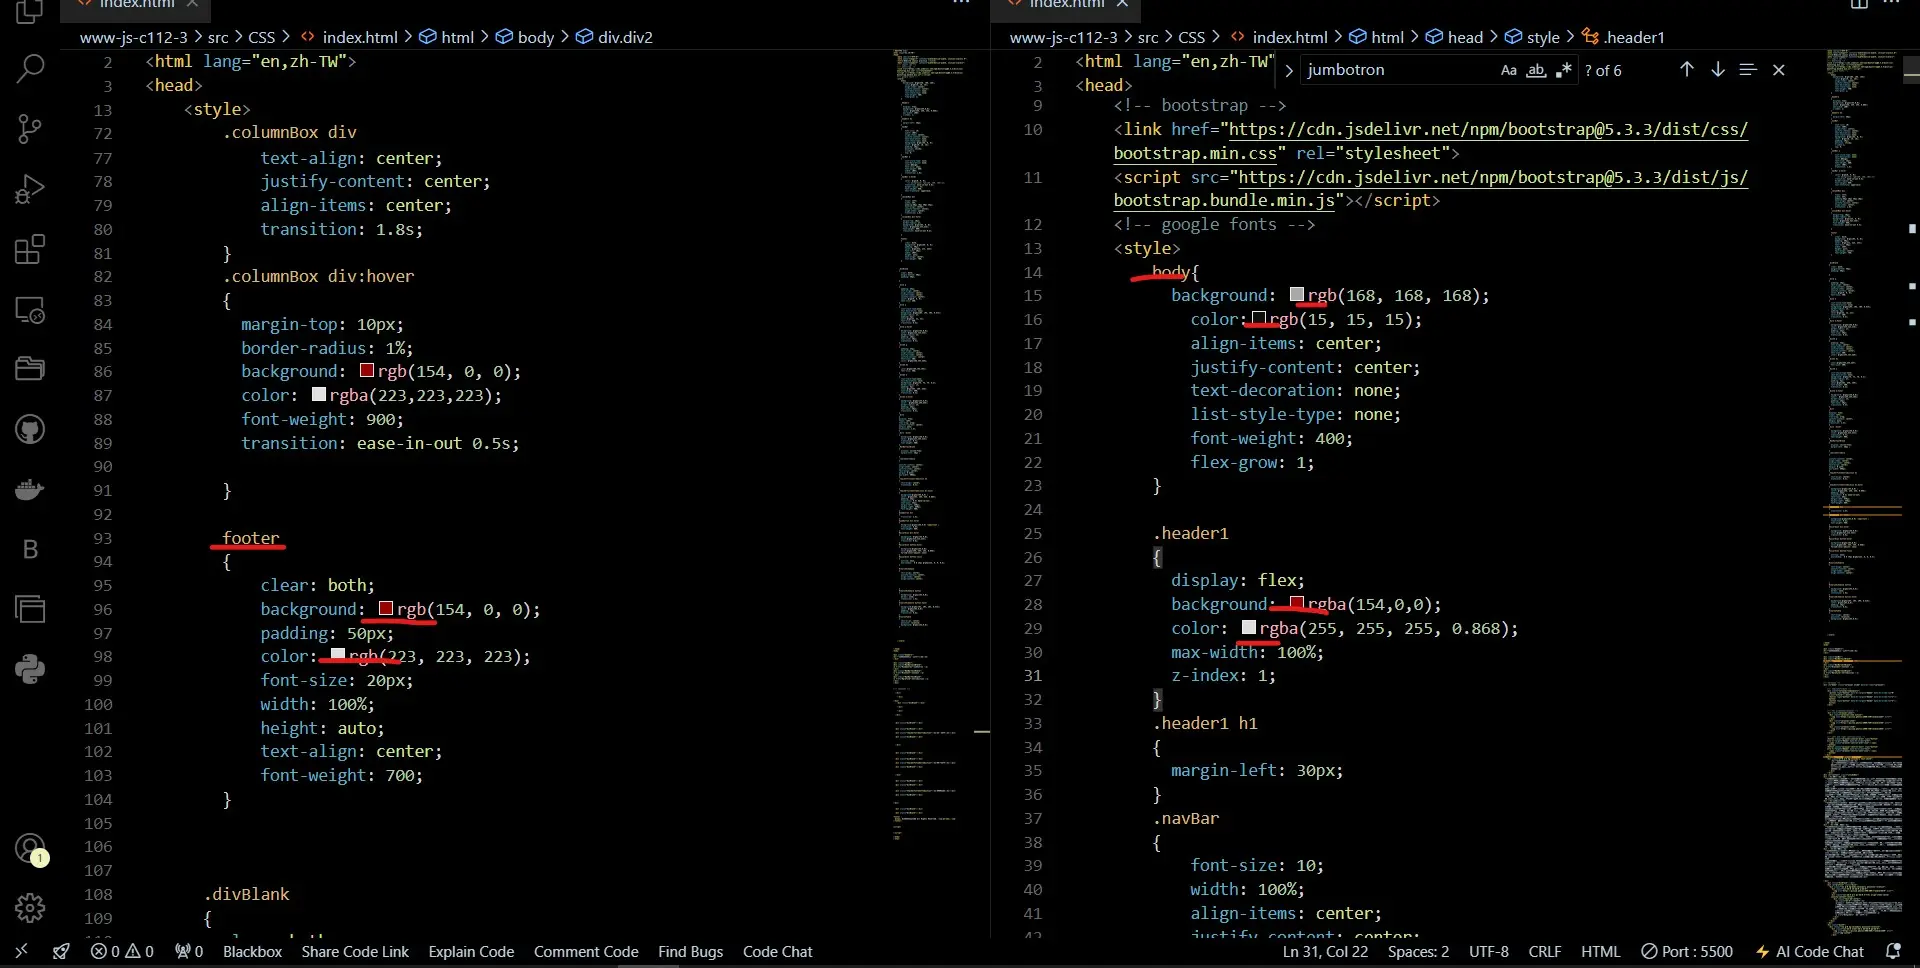This screenshot has width=1920, height=968.
Task: Open the HTML language mode selector
Action: (x=1600, y=952)
